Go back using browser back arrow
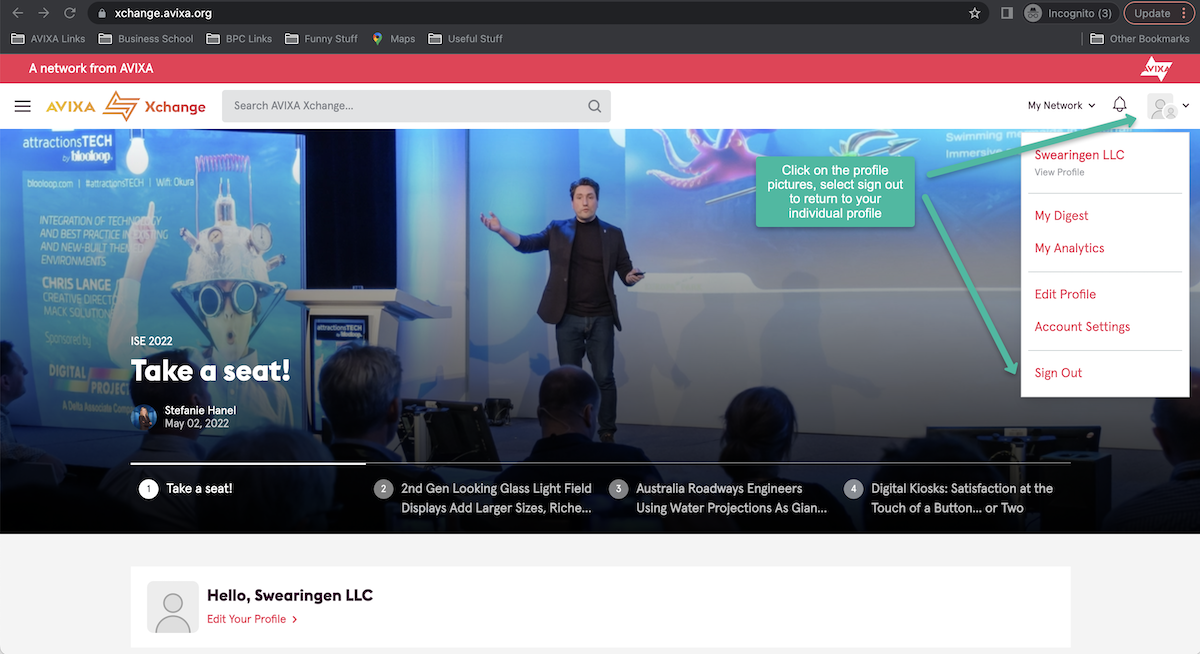This screenshot has width=1200, height=654. [x=18, y=14]
